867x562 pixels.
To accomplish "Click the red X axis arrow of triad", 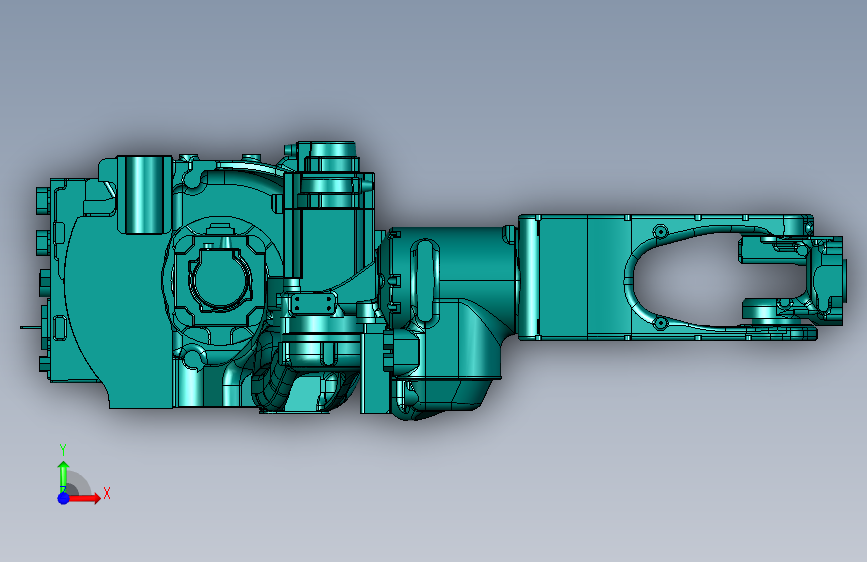I will pos(84,498).
